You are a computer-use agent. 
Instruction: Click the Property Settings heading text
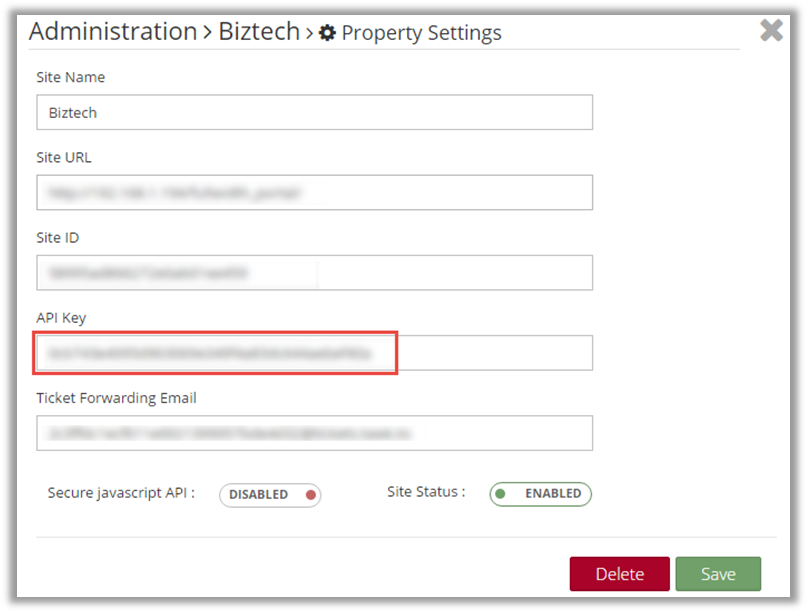click(421, 33)
